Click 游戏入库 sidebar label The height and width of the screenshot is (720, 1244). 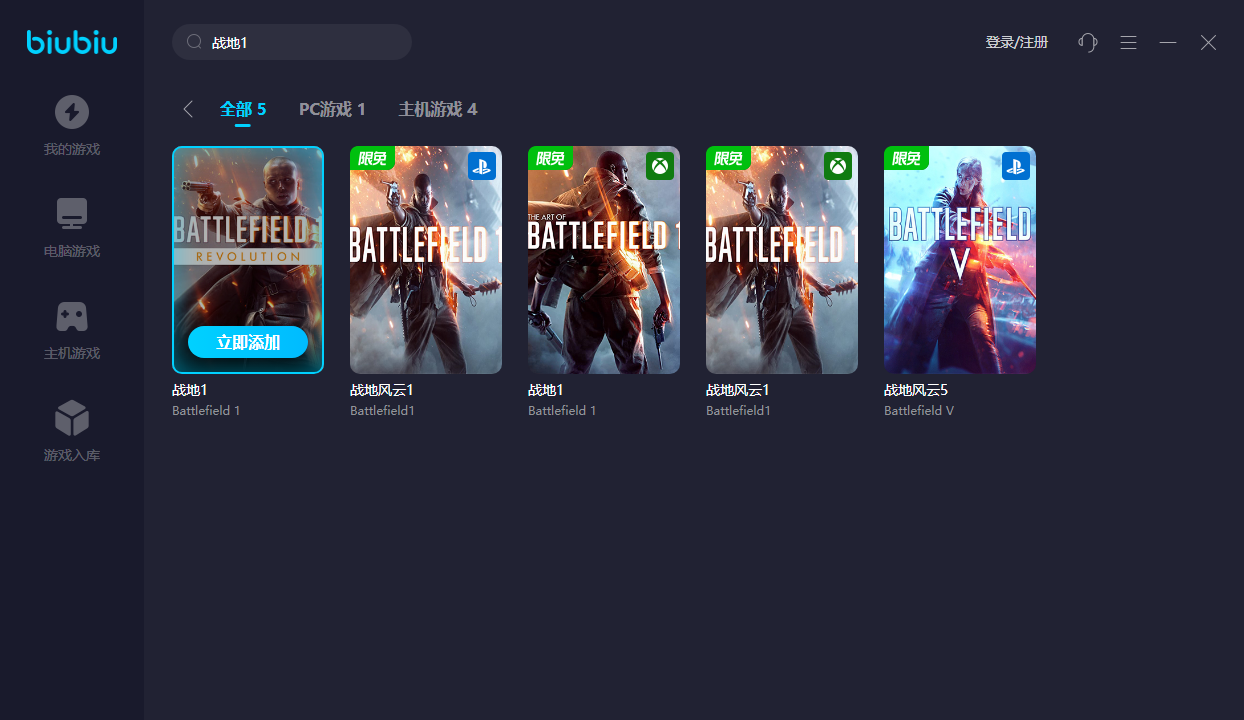pos(72,456)
